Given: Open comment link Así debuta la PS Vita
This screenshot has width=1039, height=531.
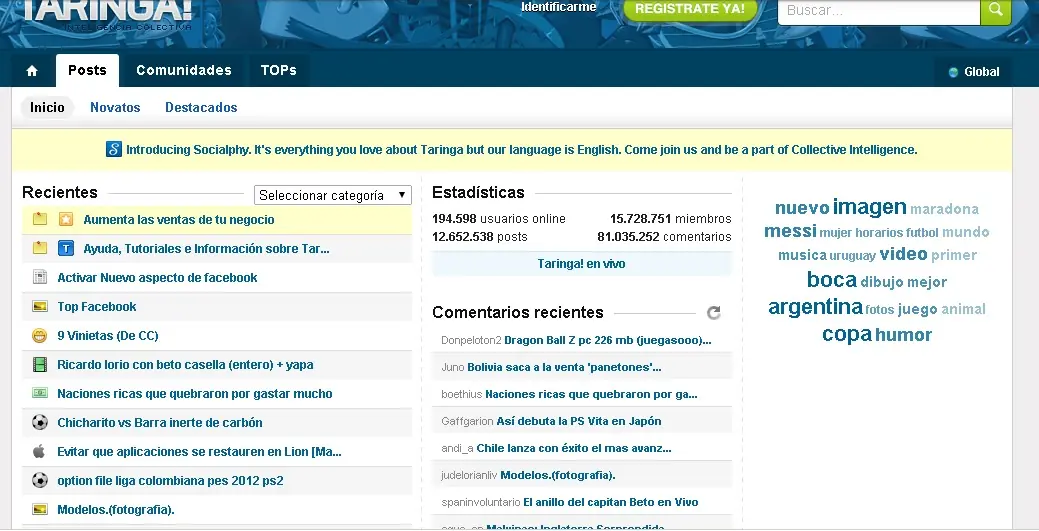Looking at the screenshot, I should (578, 421).
